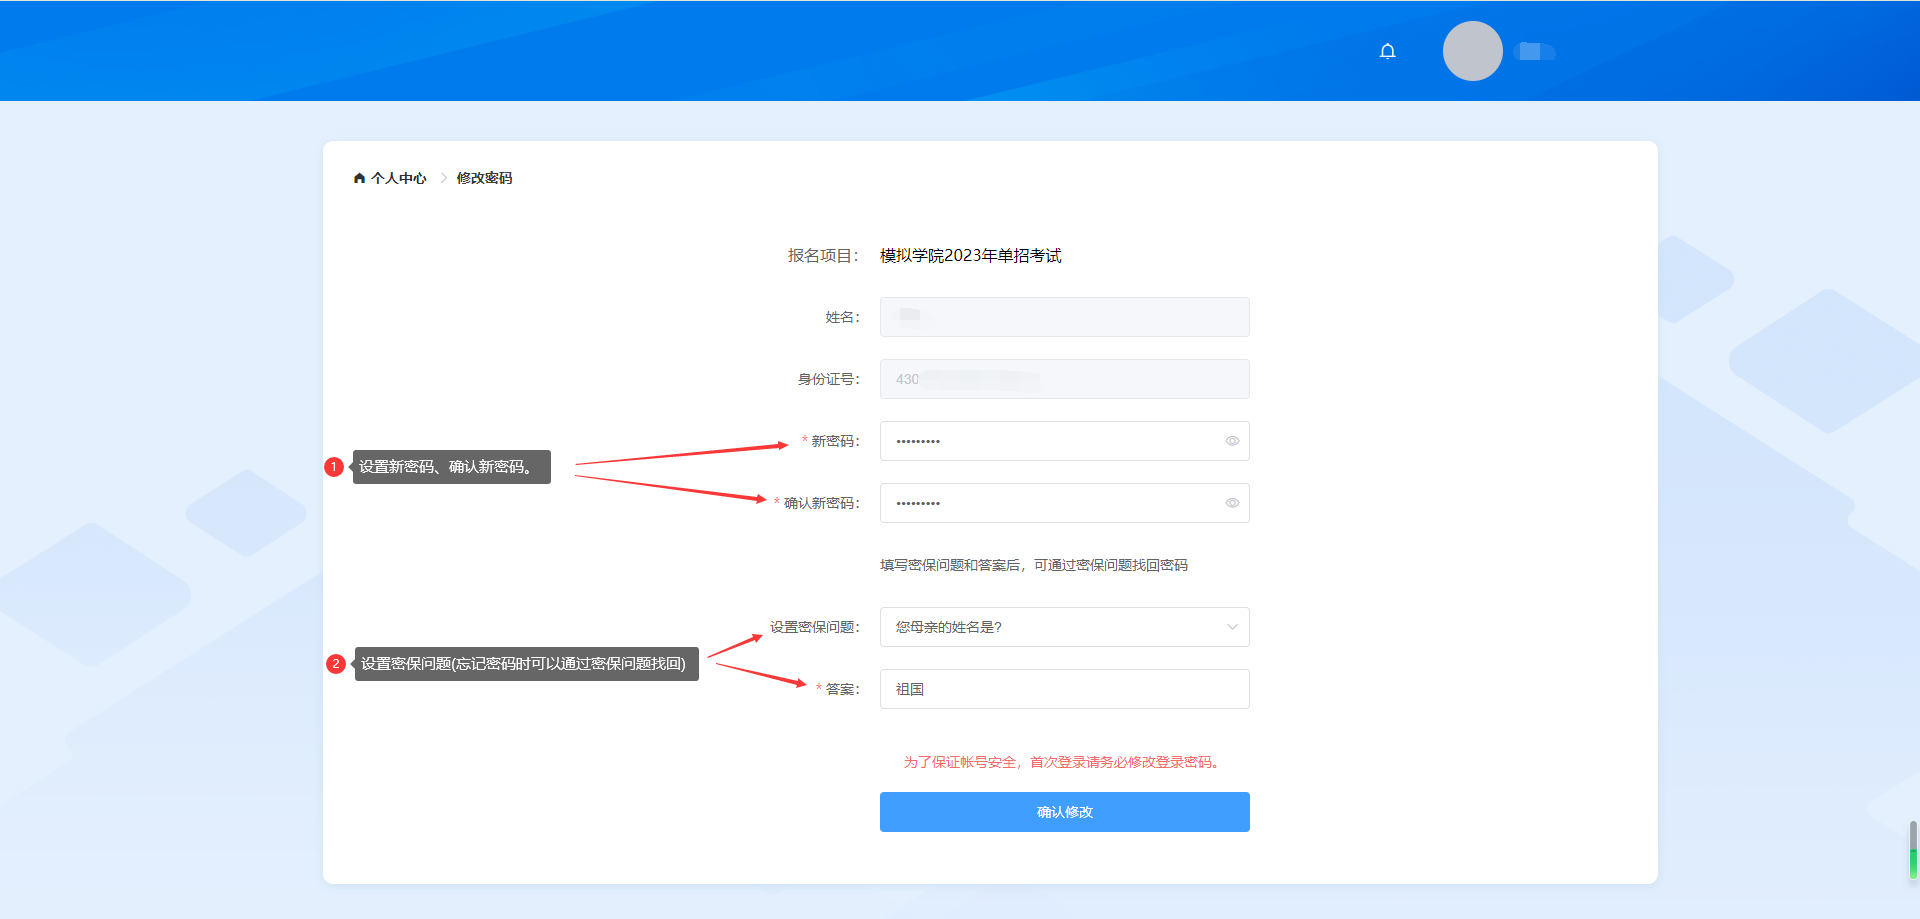Click the username label next to the avatar

pyautogui.click(x=1536, y=51)
